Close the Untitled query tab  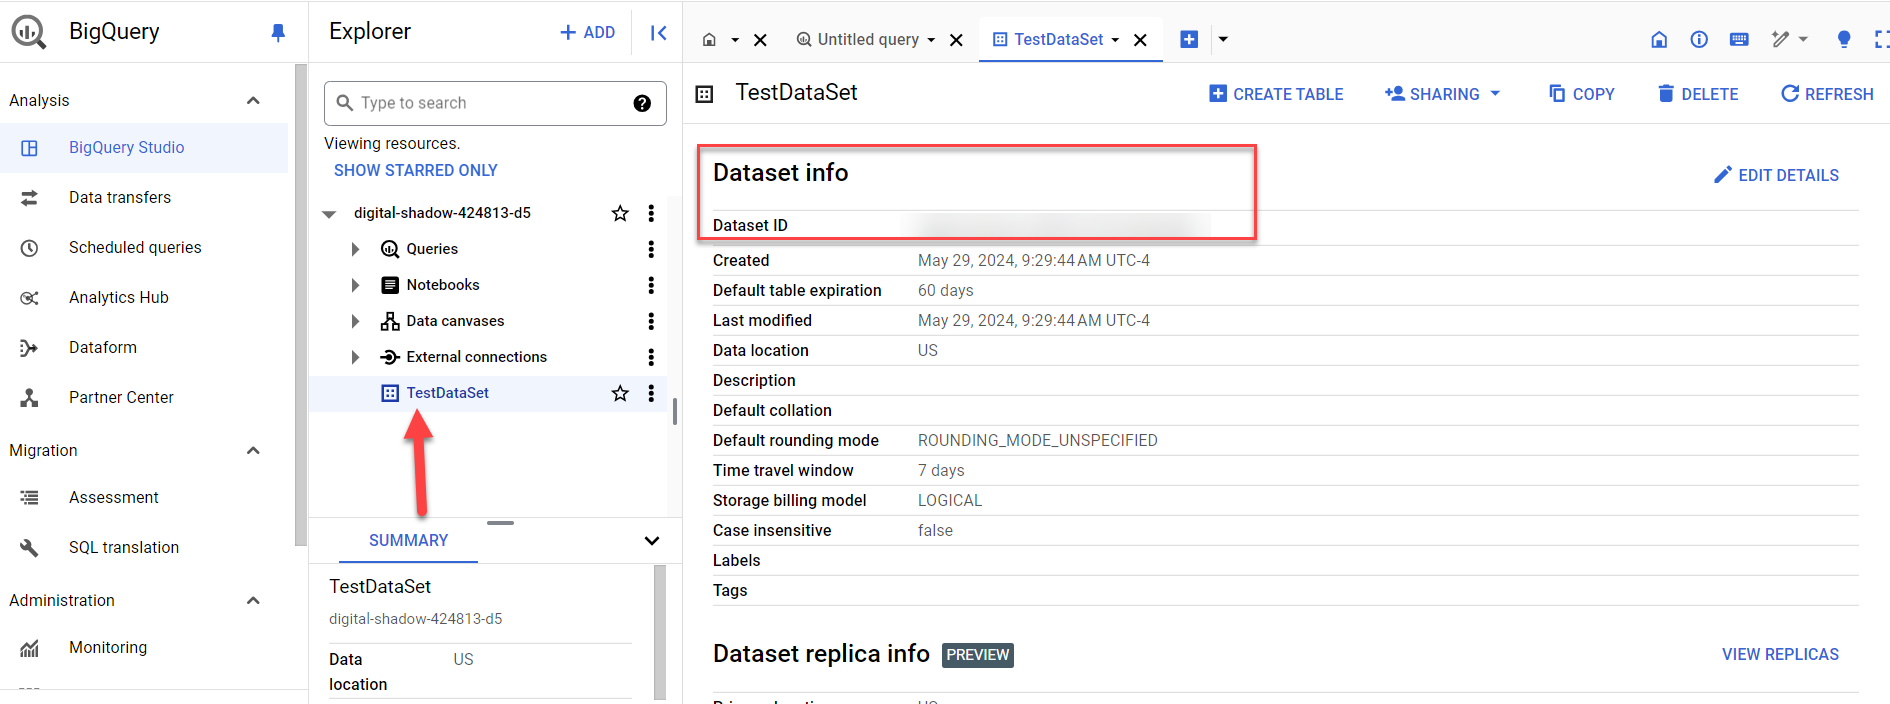click(956, 40)
